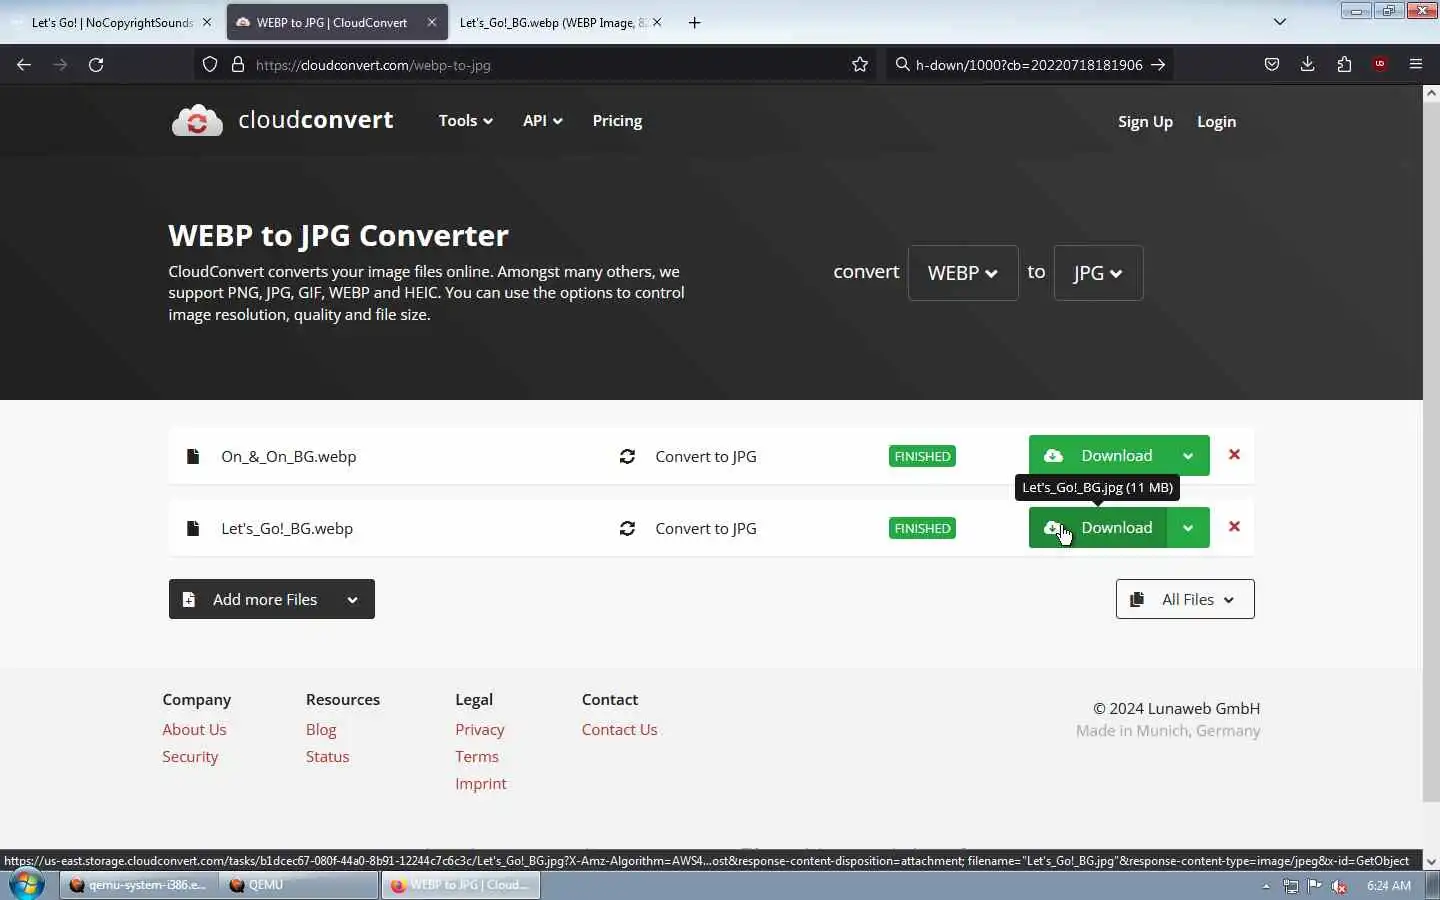Click the search go arrow icon

pos(1158,65)
